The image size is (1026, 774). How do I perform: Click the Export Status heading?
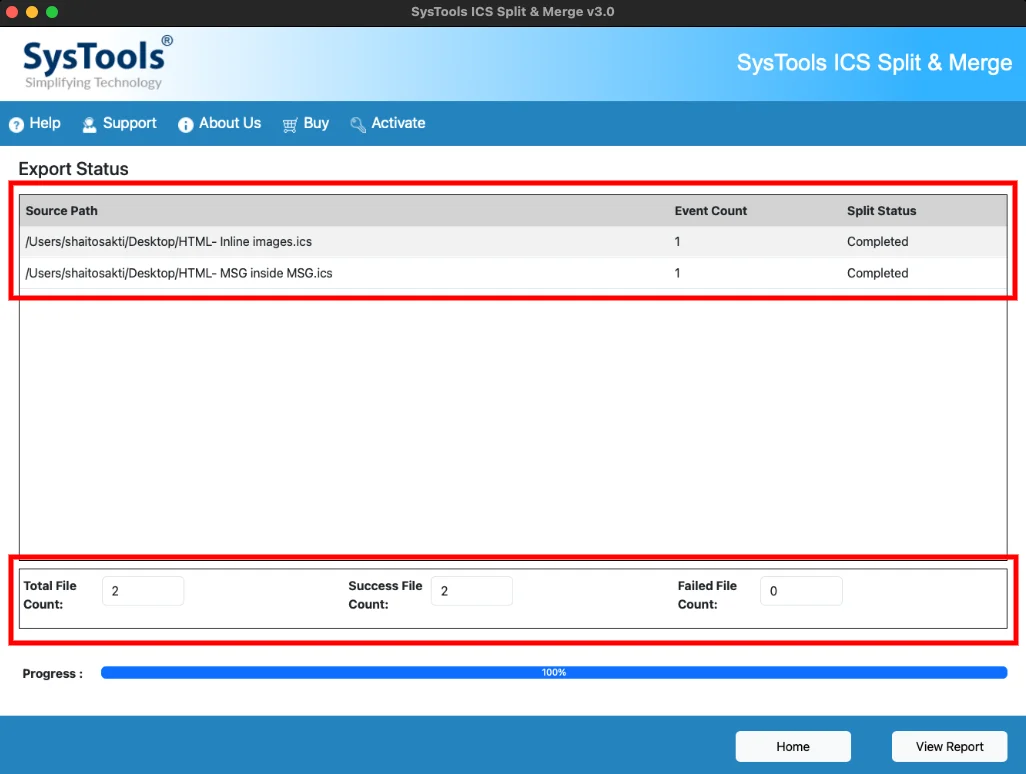pos(73,169)
